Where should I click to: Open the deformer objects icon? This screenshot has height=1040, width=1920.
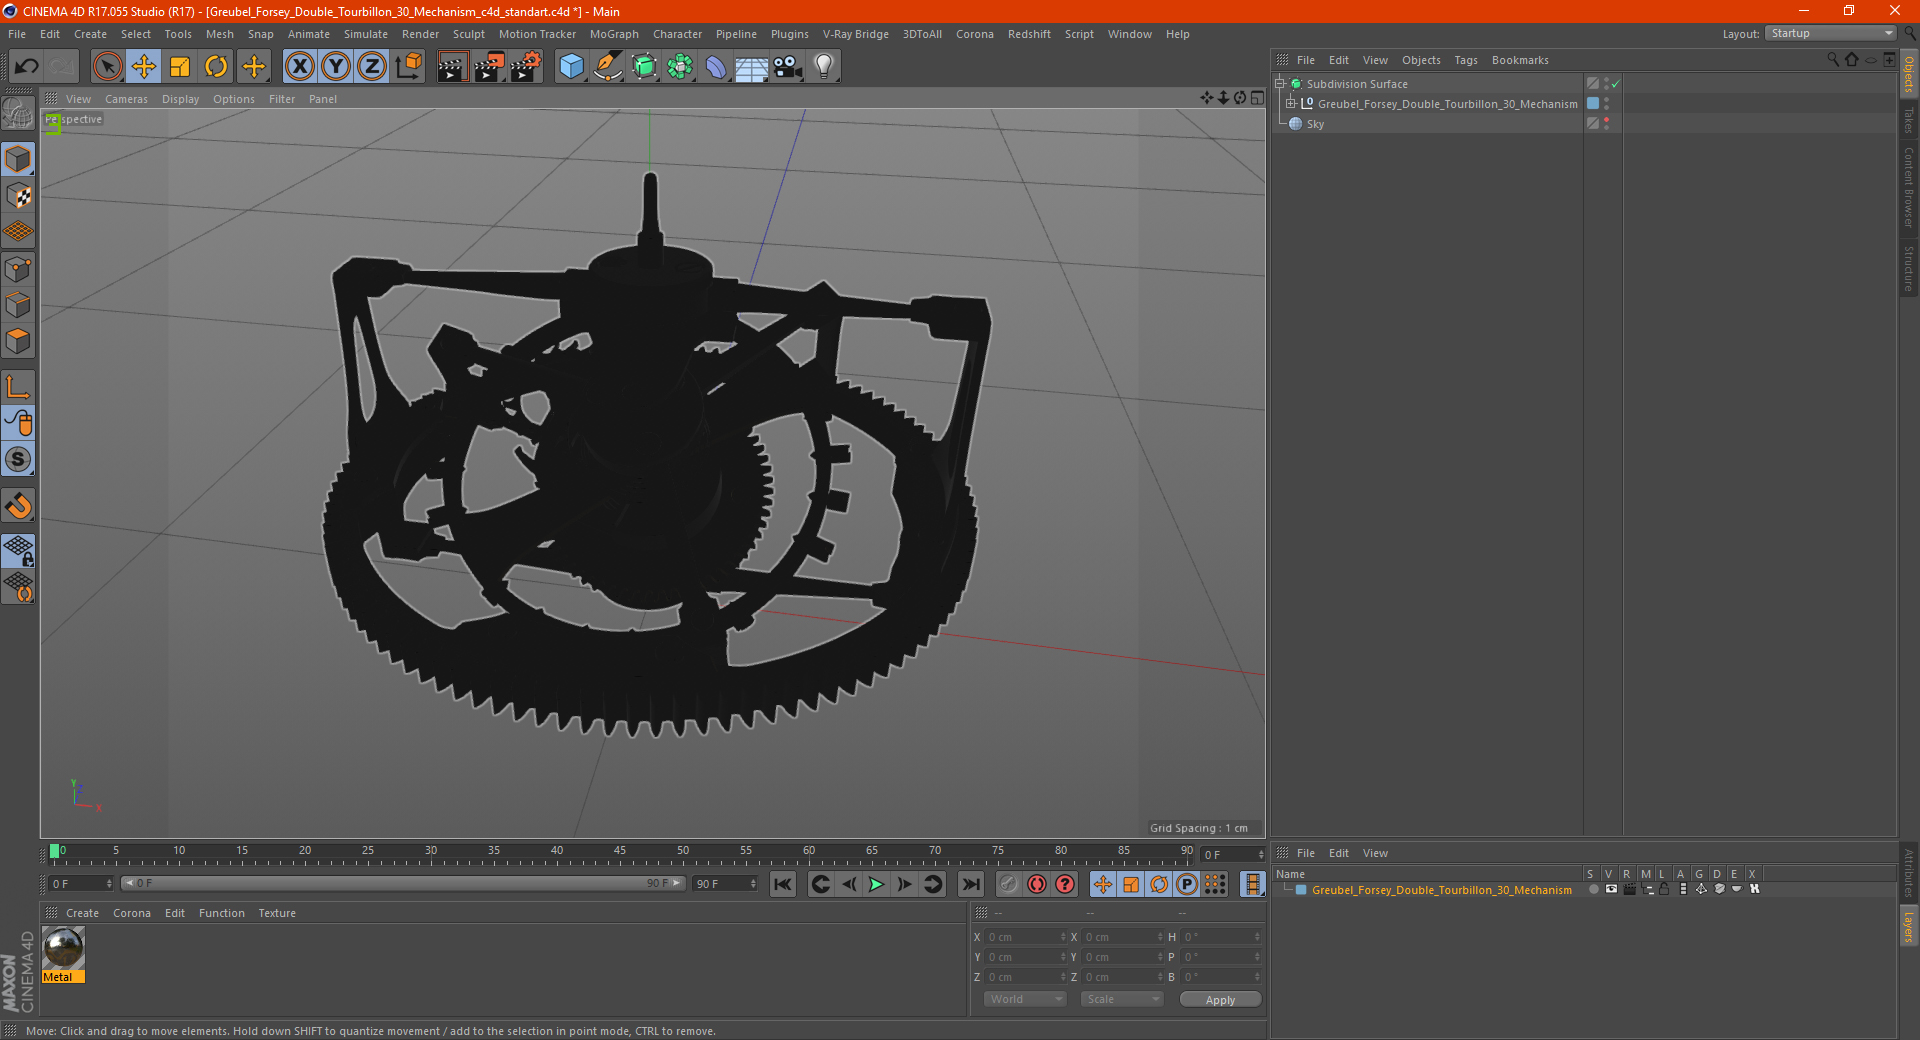click(716, 67)
